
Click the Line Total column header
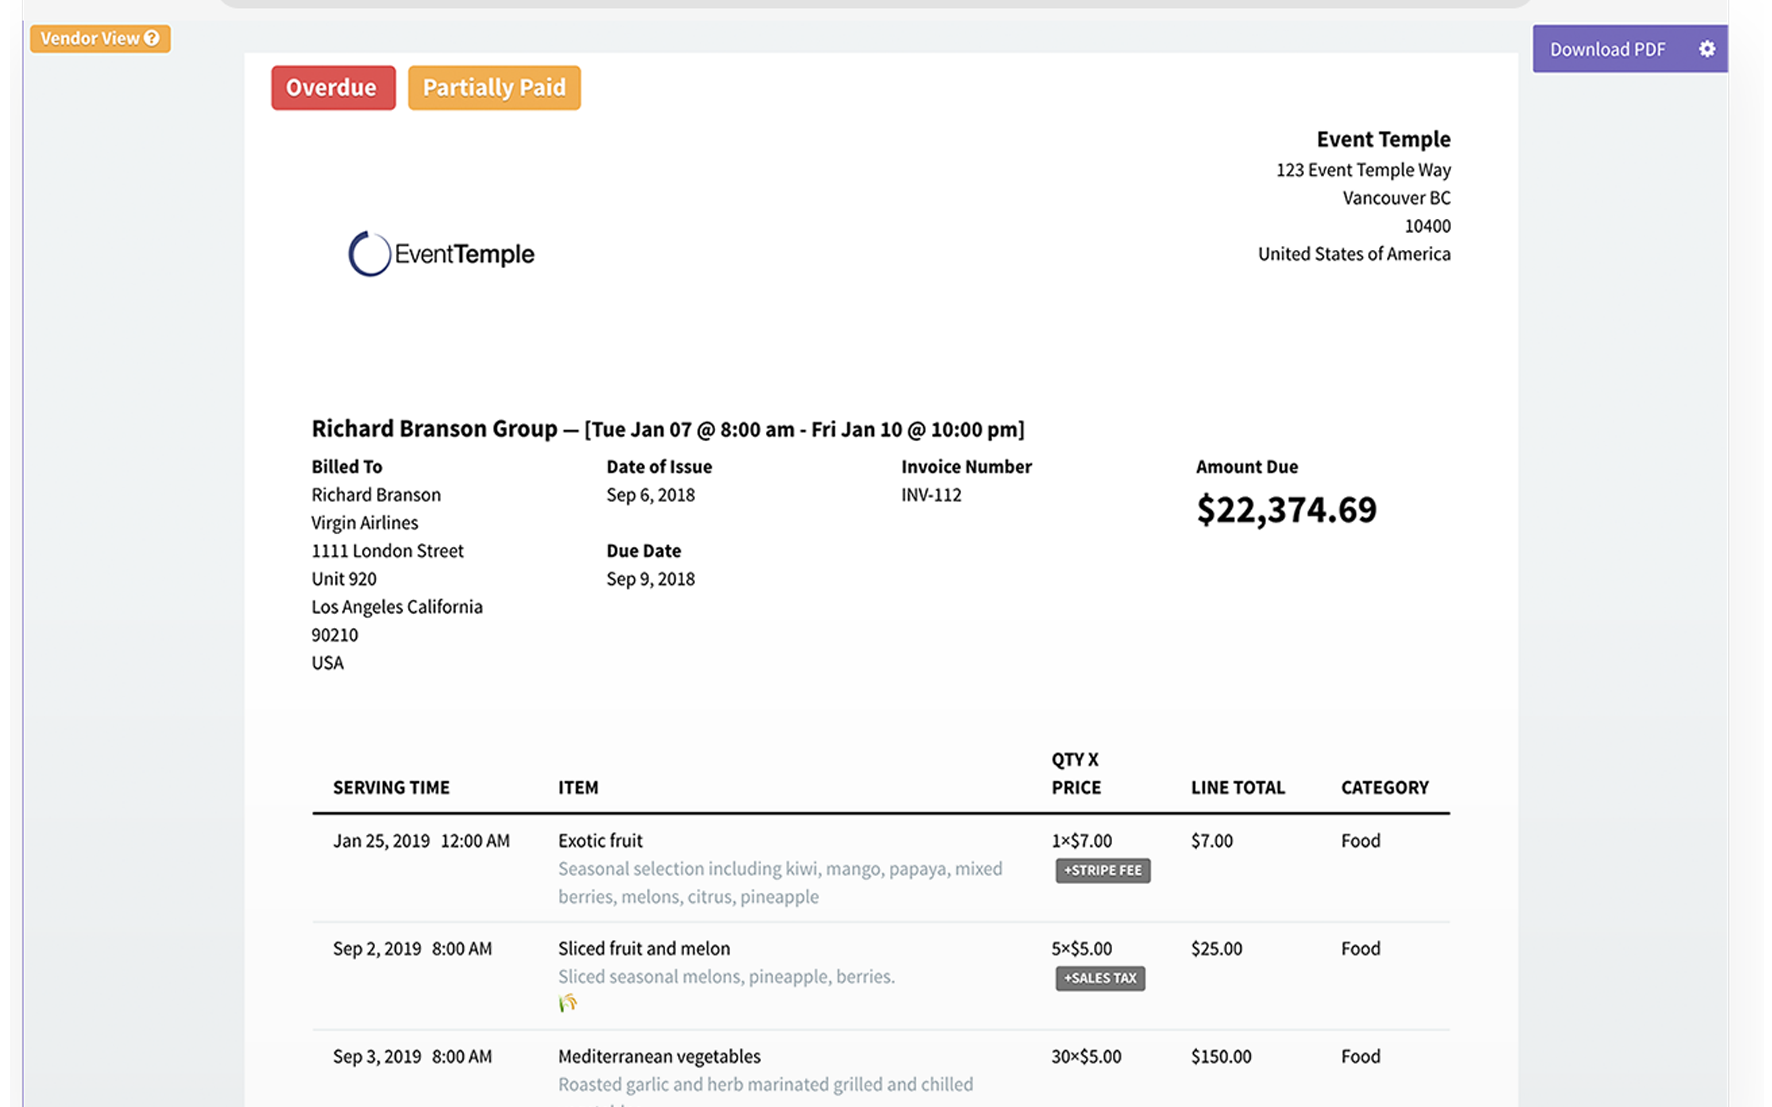coord(1237,788)
